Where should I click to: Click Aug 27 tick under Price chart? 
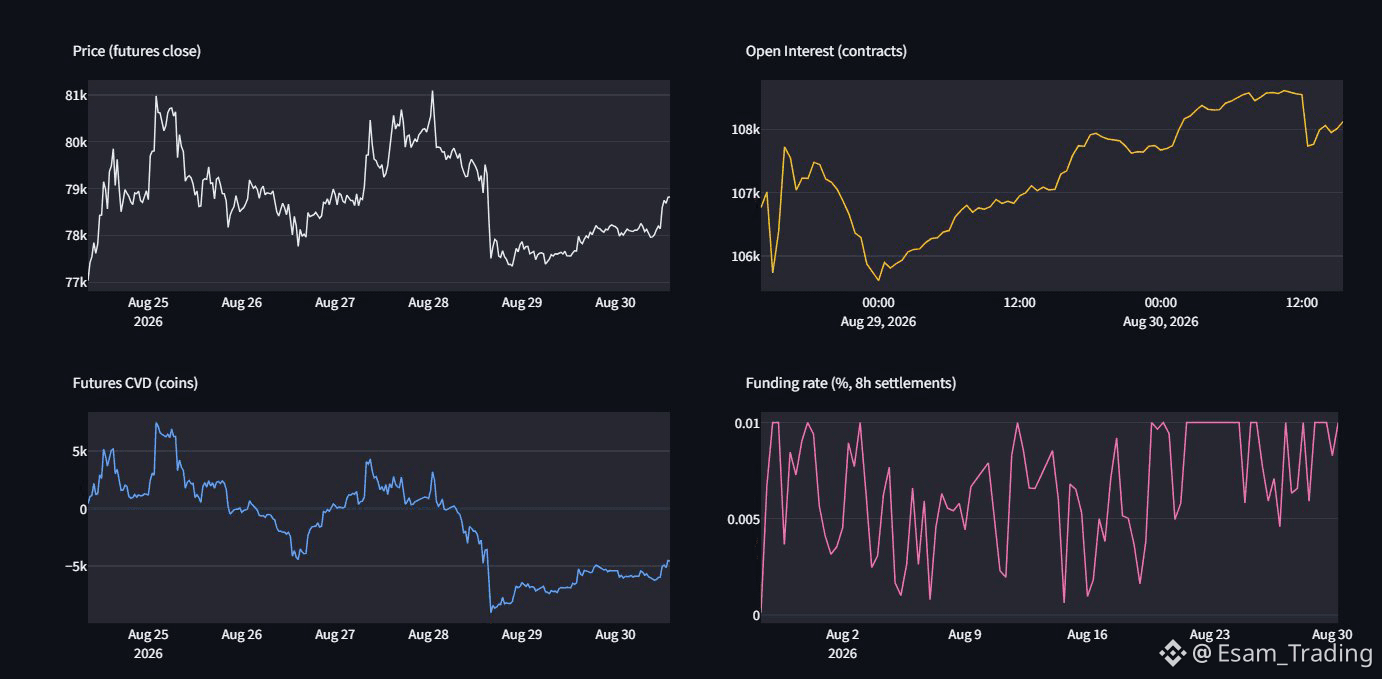coord(334,302)
